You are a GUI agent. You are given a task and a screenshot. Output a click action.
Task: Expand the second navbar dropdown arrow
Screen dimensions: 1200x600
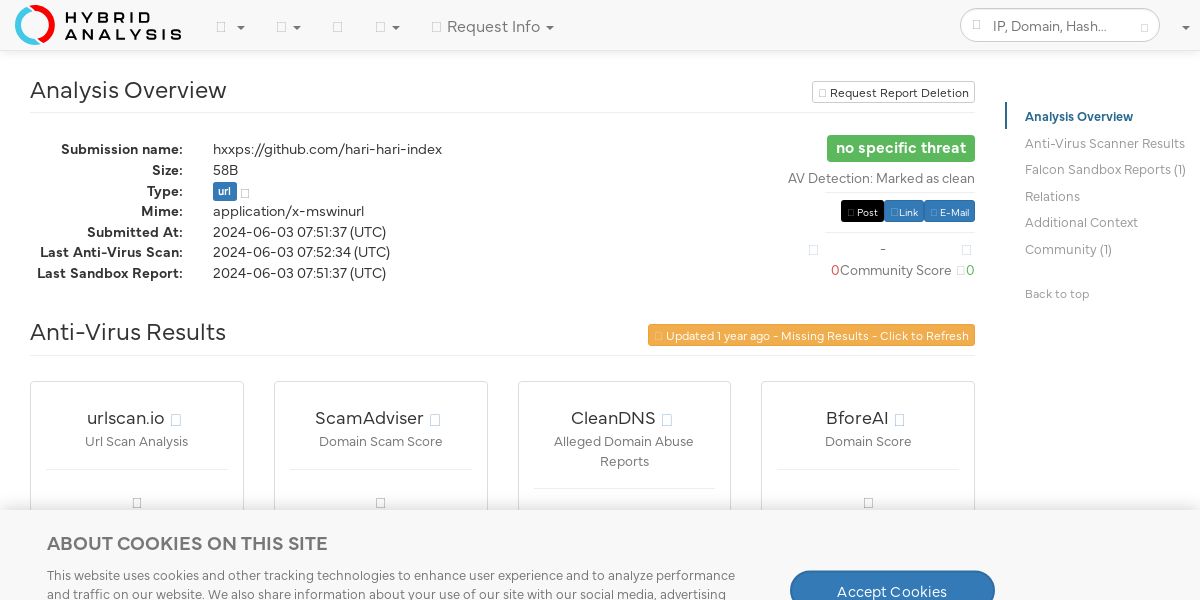pos(289,27)
